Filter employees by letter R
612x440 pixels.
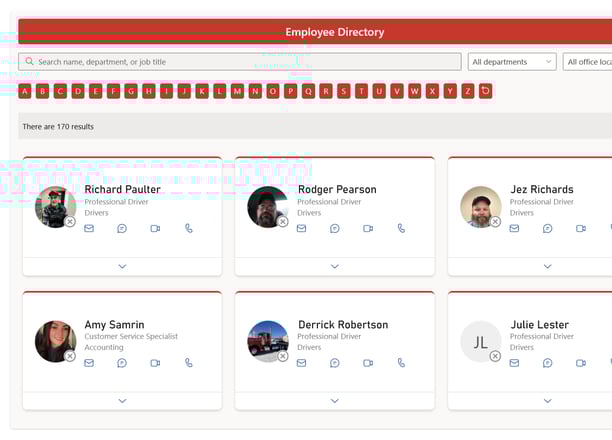[326, 91]
